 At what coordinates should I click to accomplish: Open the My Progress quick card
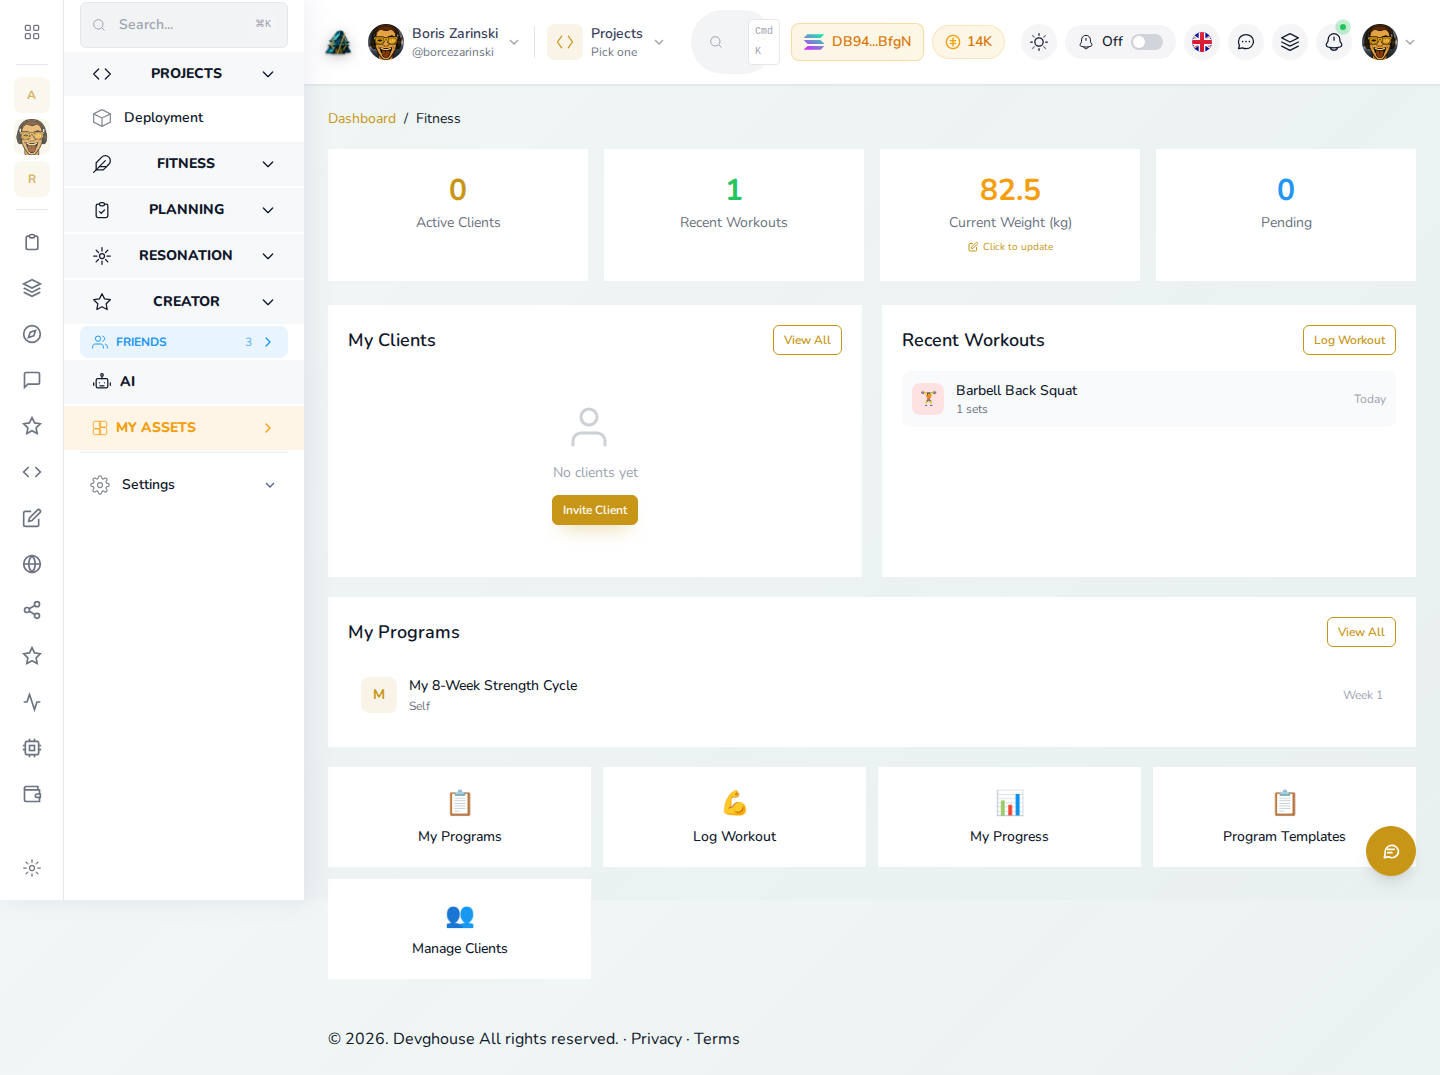(1009, 817)
